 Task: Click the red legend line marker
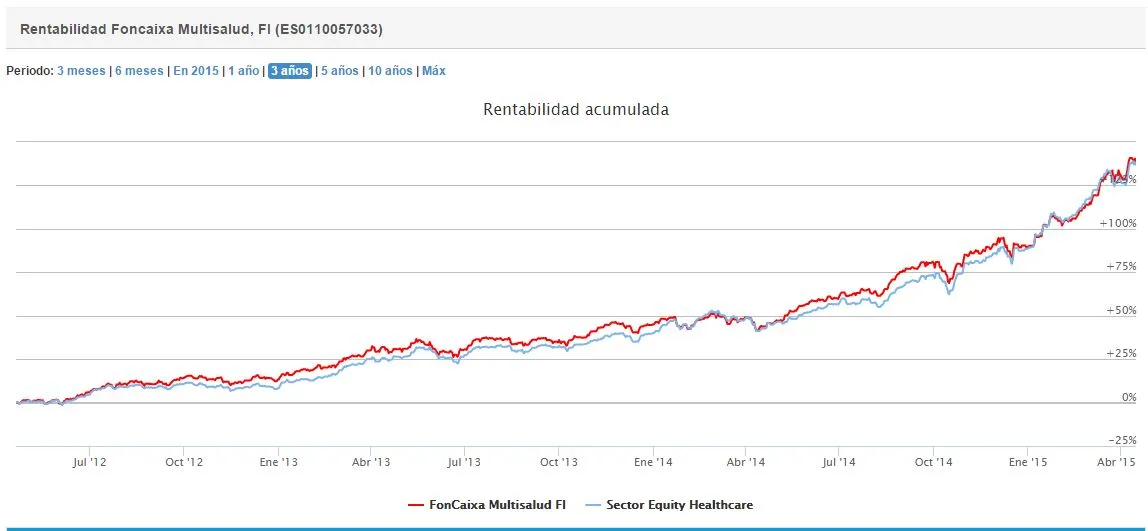coord(416,505)
